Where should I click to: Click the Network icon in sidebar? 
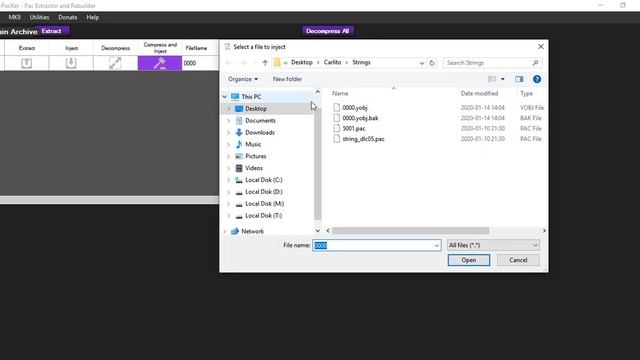pos(235,231)
